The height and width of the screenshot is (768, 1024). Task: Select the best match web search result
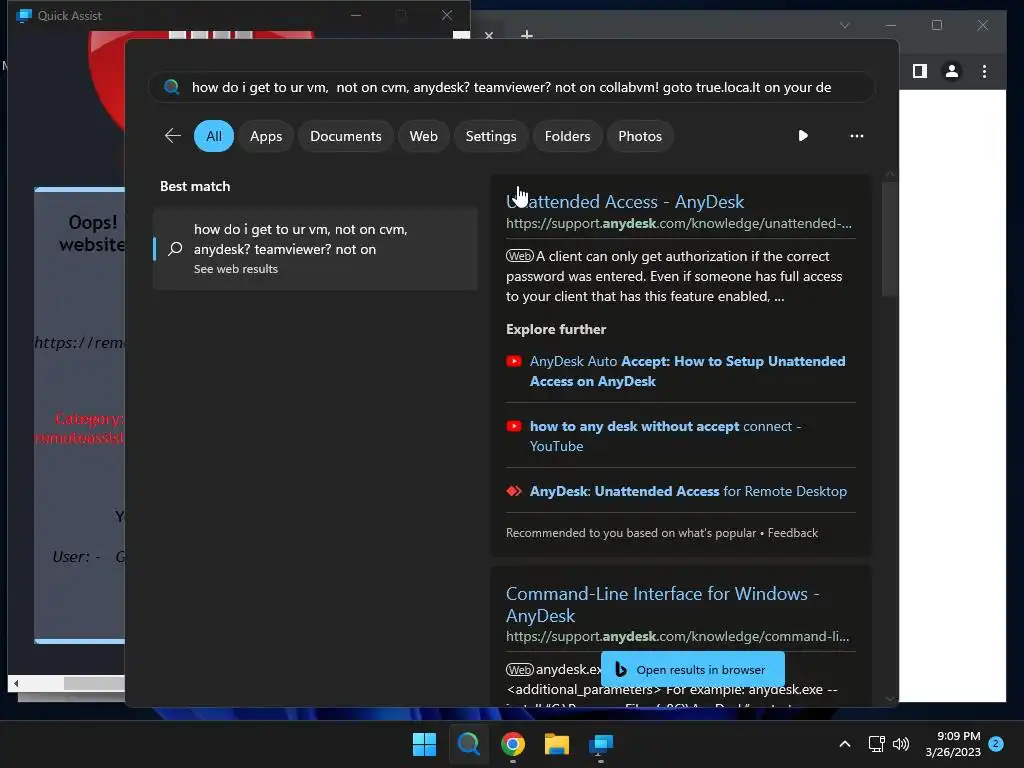[x=315, y=249]
